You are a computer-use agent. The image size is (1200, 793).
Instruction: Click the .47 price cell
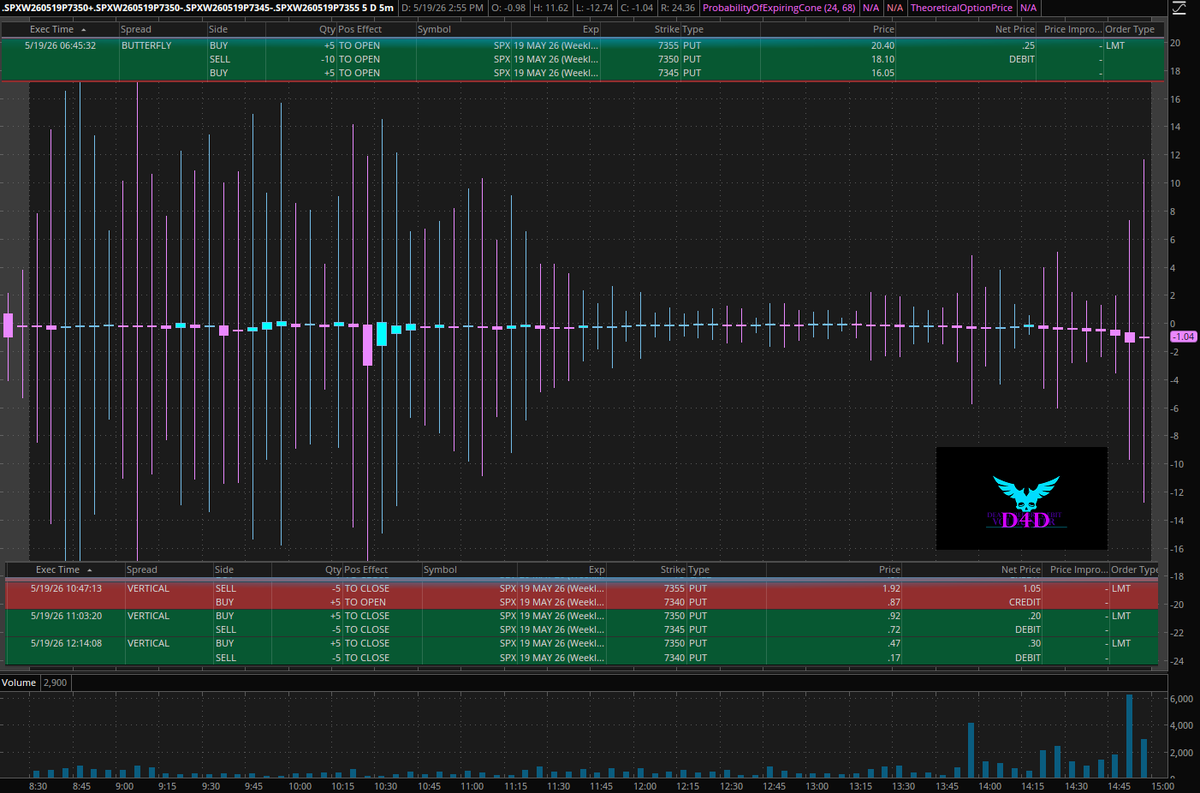893,644
